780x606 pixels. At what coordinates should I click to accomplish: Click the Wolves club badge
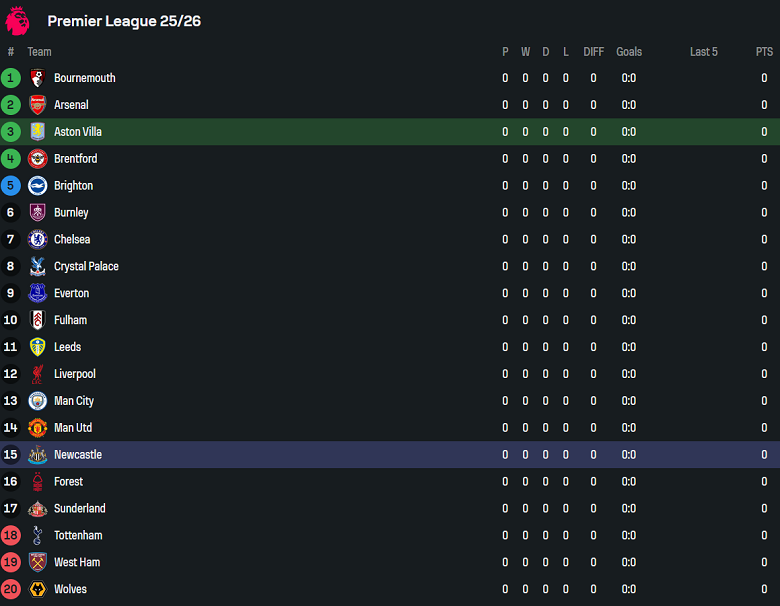click(38, 589)
